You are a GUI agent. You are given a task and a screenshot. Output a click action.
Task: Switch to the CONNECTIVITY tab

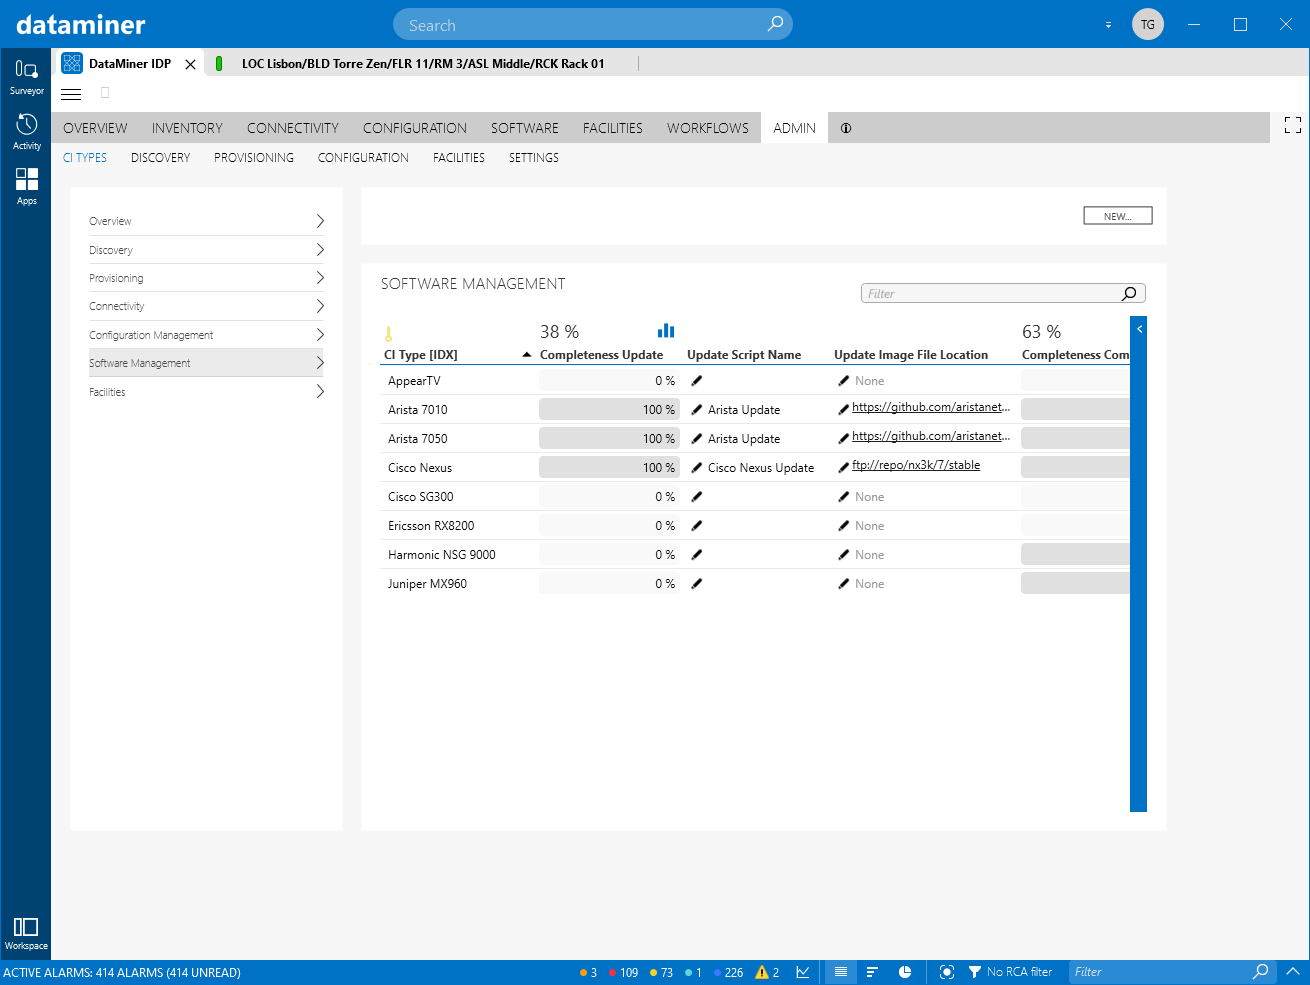293,128
